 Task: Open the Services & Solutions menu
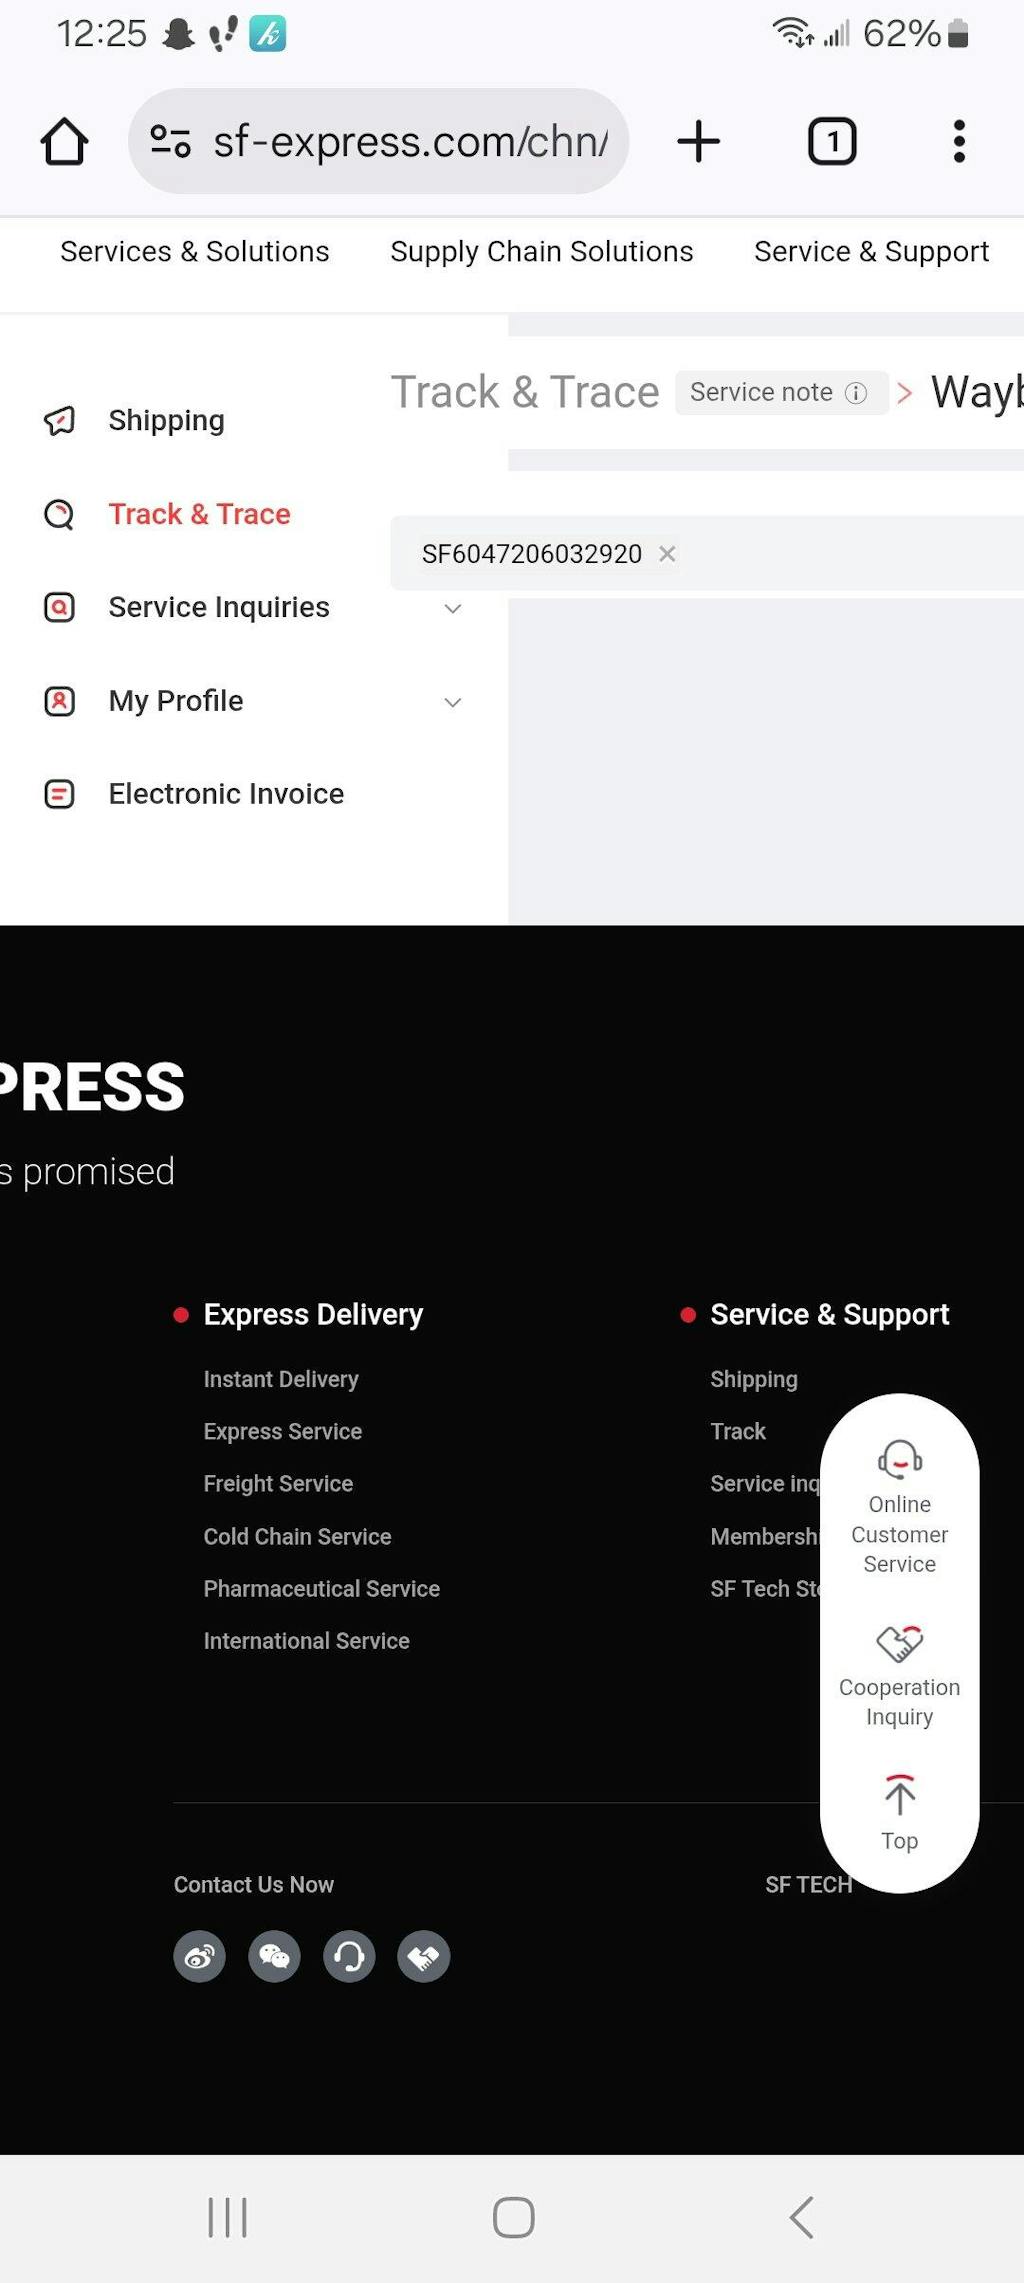[x=194, y=251]
